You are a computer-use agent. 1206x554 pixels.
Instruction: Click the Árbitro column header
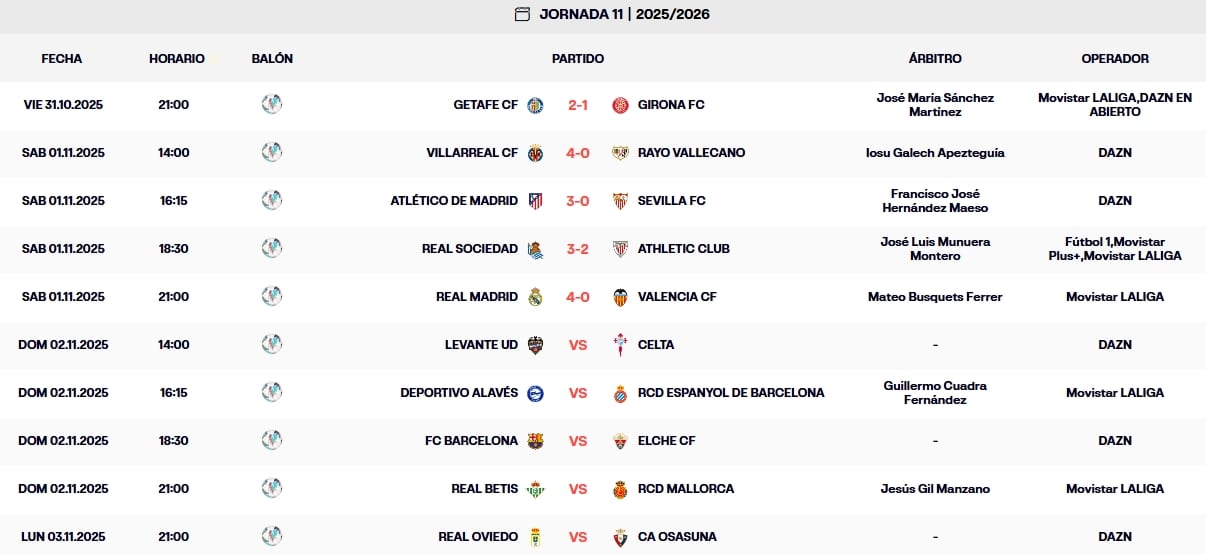[935, 59]
